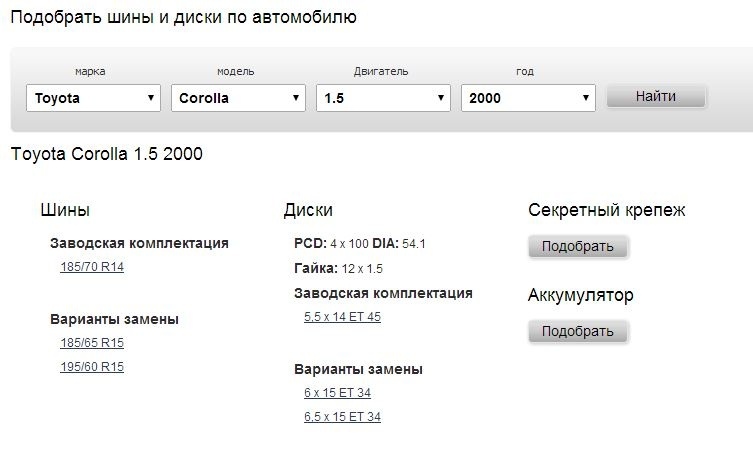Click the Toyota Corolla 1.5 2000 result title

pos(106,155)
